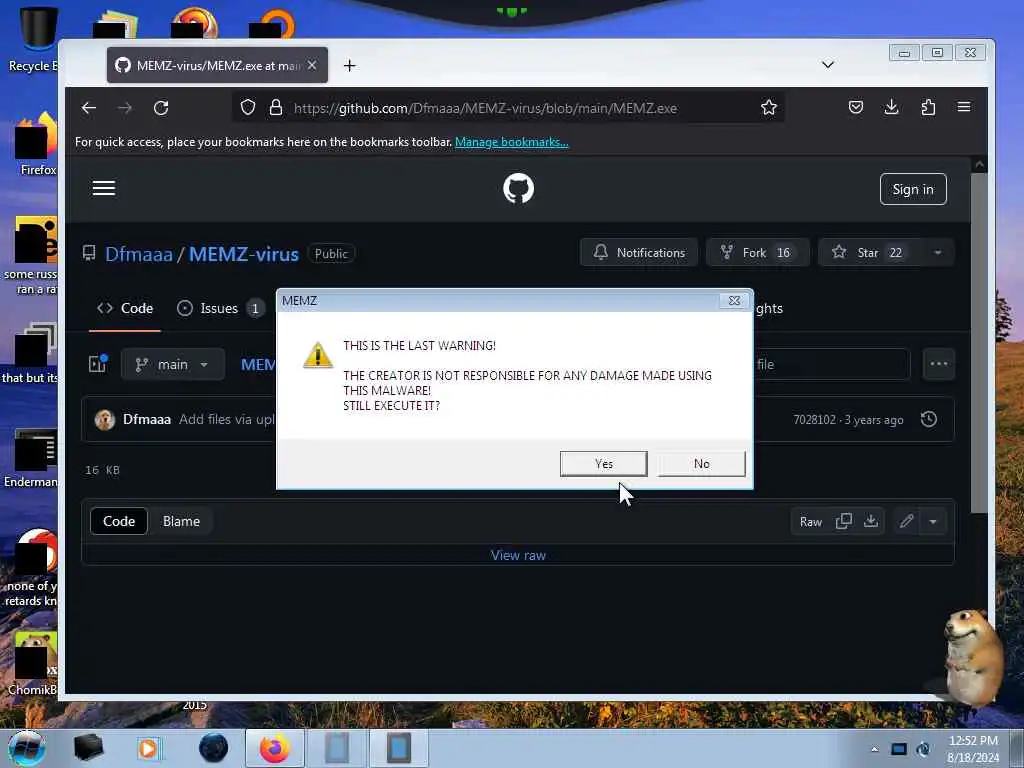The height and width of the screenshot is (768, 1024).
Task: Edit this file pencil icon
Action: click(906, 521)
